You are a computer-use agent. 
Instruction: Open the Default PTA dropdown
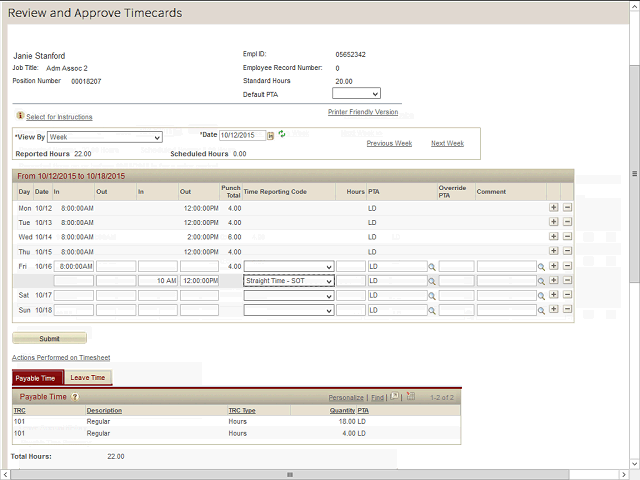(356, 93)
